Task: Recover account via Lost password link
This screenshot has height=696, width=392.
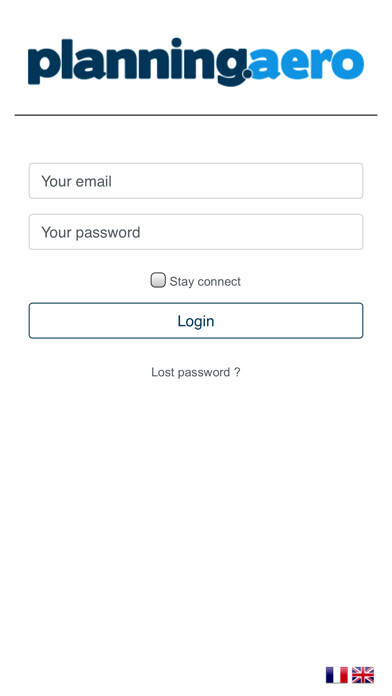Action: (196, 372)
